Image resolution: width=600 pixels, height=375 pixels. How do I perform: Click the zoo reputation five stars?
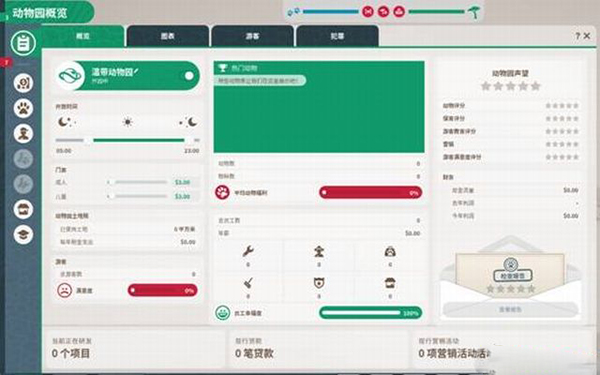point(510,86)
